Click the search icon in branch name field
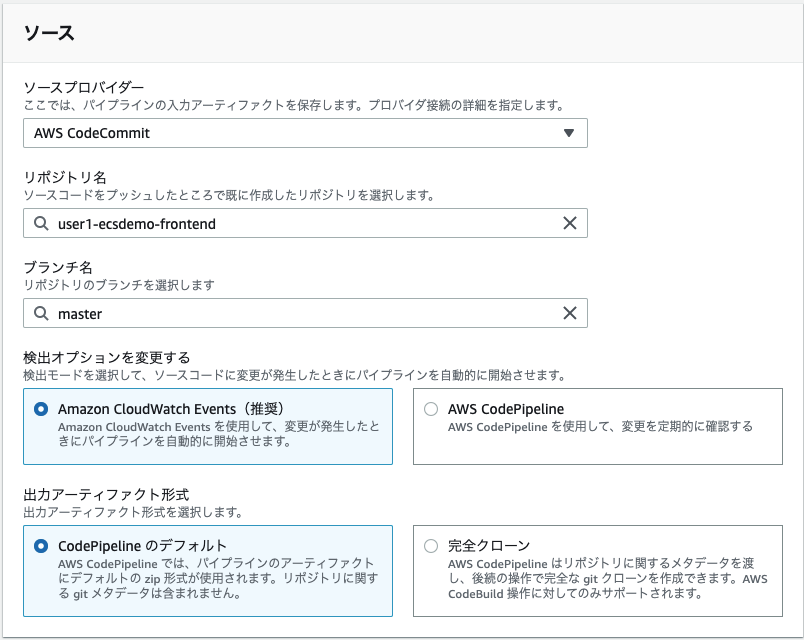This screenshot has height=640, width=804. click(41, 313)
